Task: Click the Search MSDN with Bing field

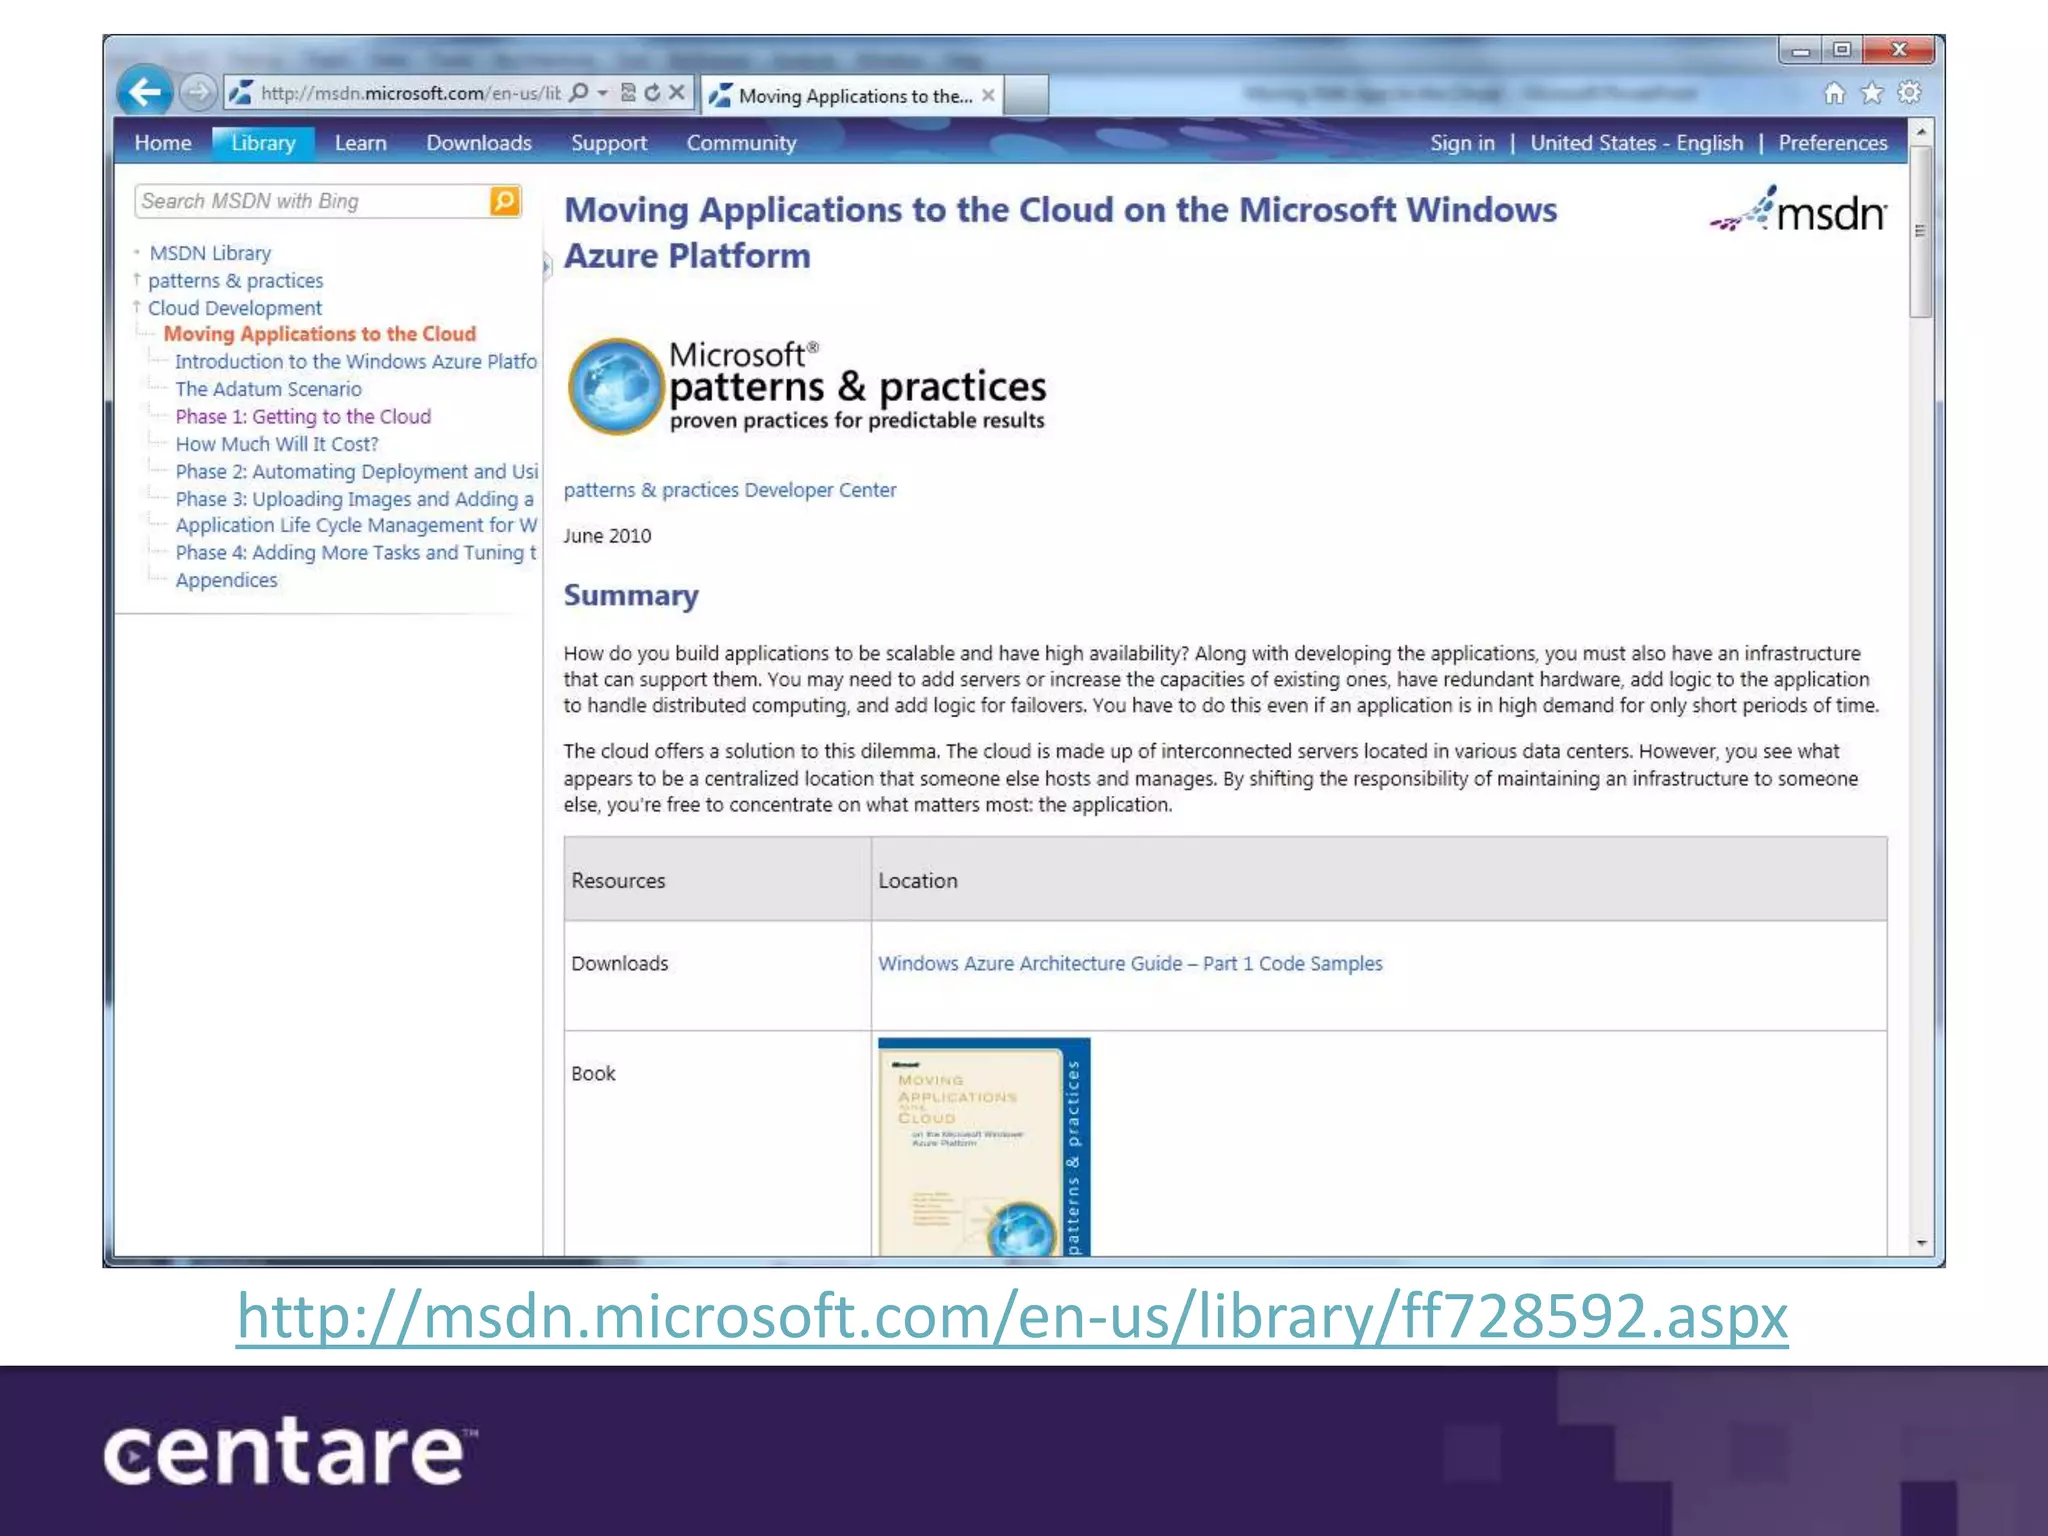Action: [312, 201]
